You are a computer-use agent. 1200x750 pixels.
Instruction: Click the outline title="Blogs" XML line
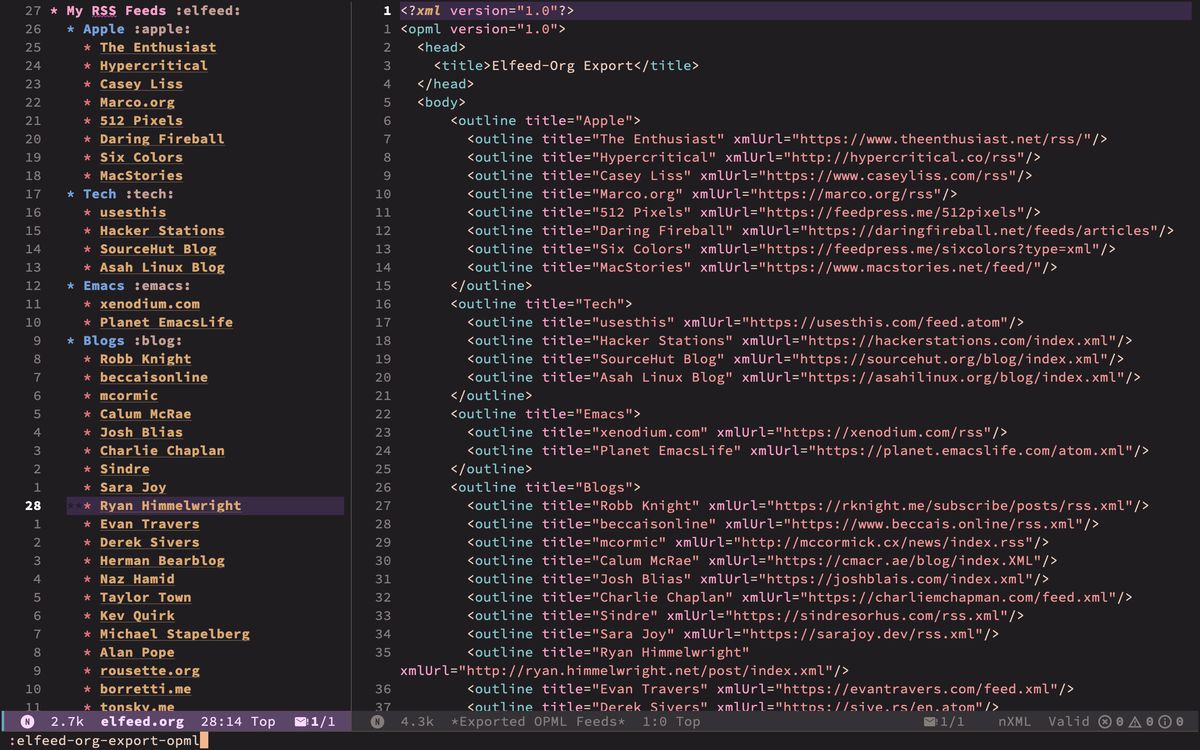click(545, 487)
